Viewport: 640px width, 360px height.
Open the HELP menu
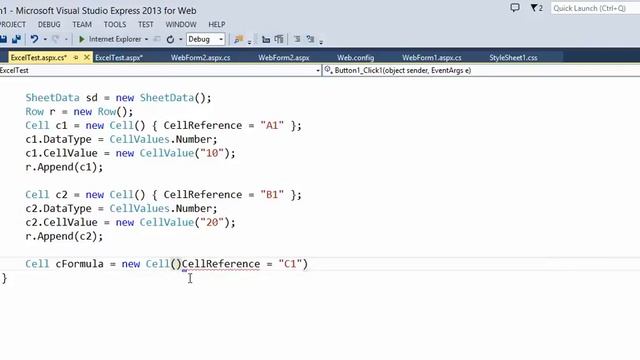tap(217, 24)
